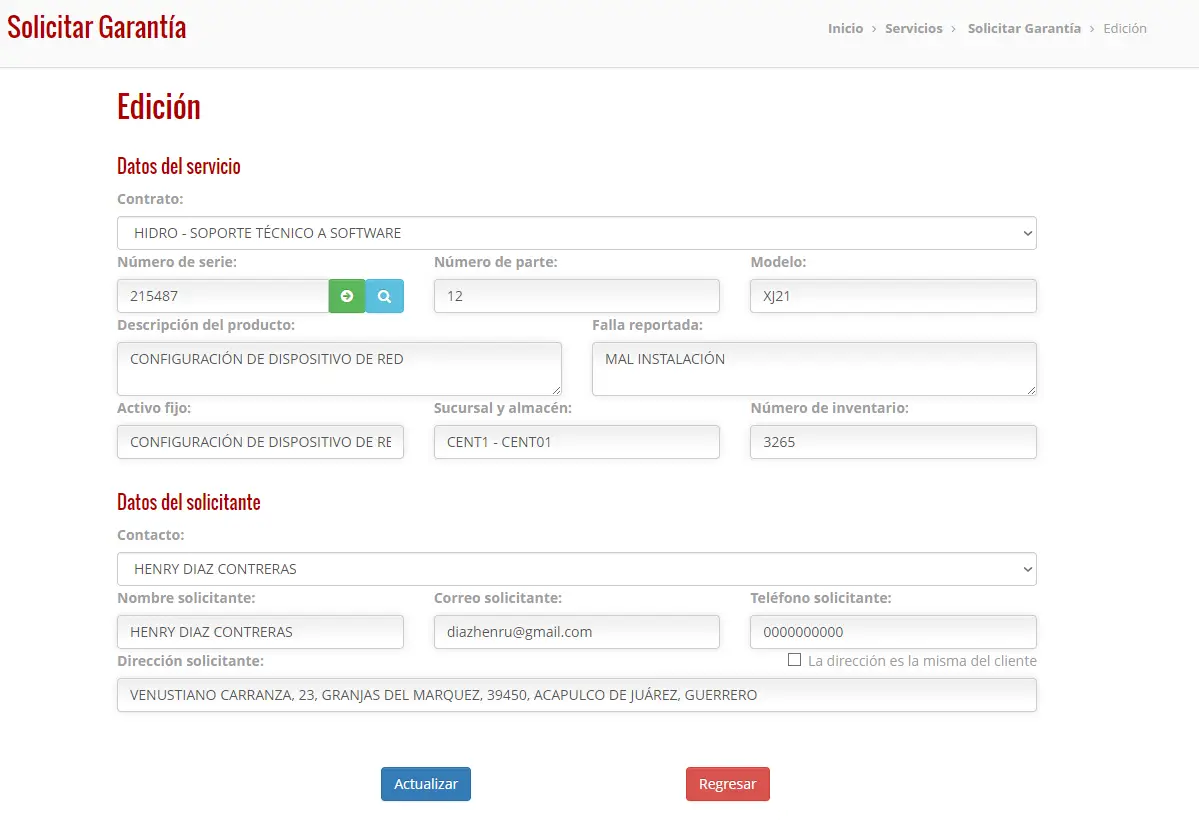Focus the Número de serie field
Image resolution: width=1199 pixels, height=825 pixels.
tap(223, 296)
